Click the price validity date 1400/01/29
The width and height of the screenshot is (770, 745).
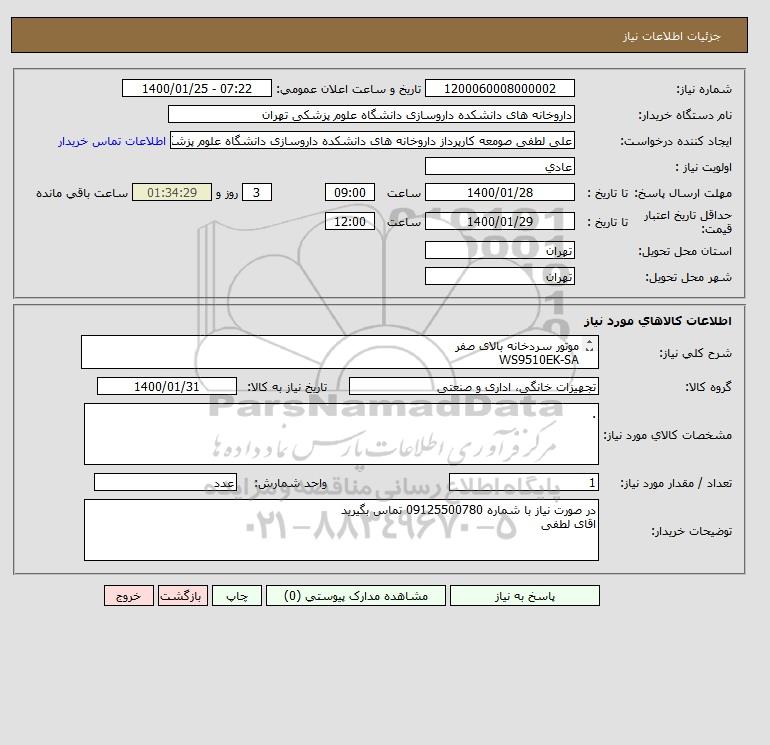click(499, 221)
